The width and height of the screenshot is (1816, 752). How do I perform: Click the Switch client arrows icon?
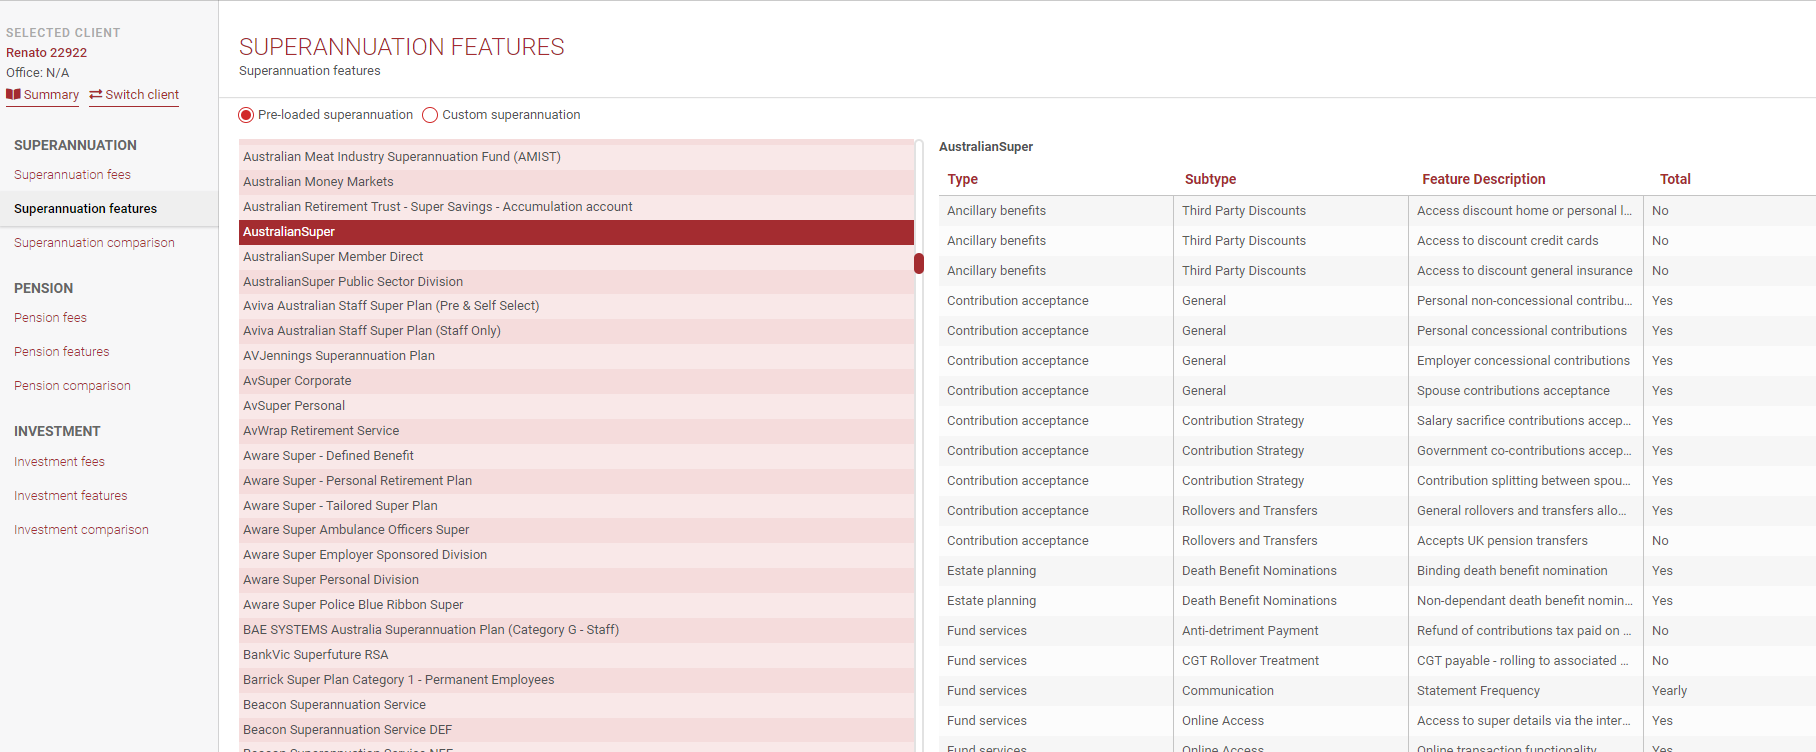coord(96,94)
